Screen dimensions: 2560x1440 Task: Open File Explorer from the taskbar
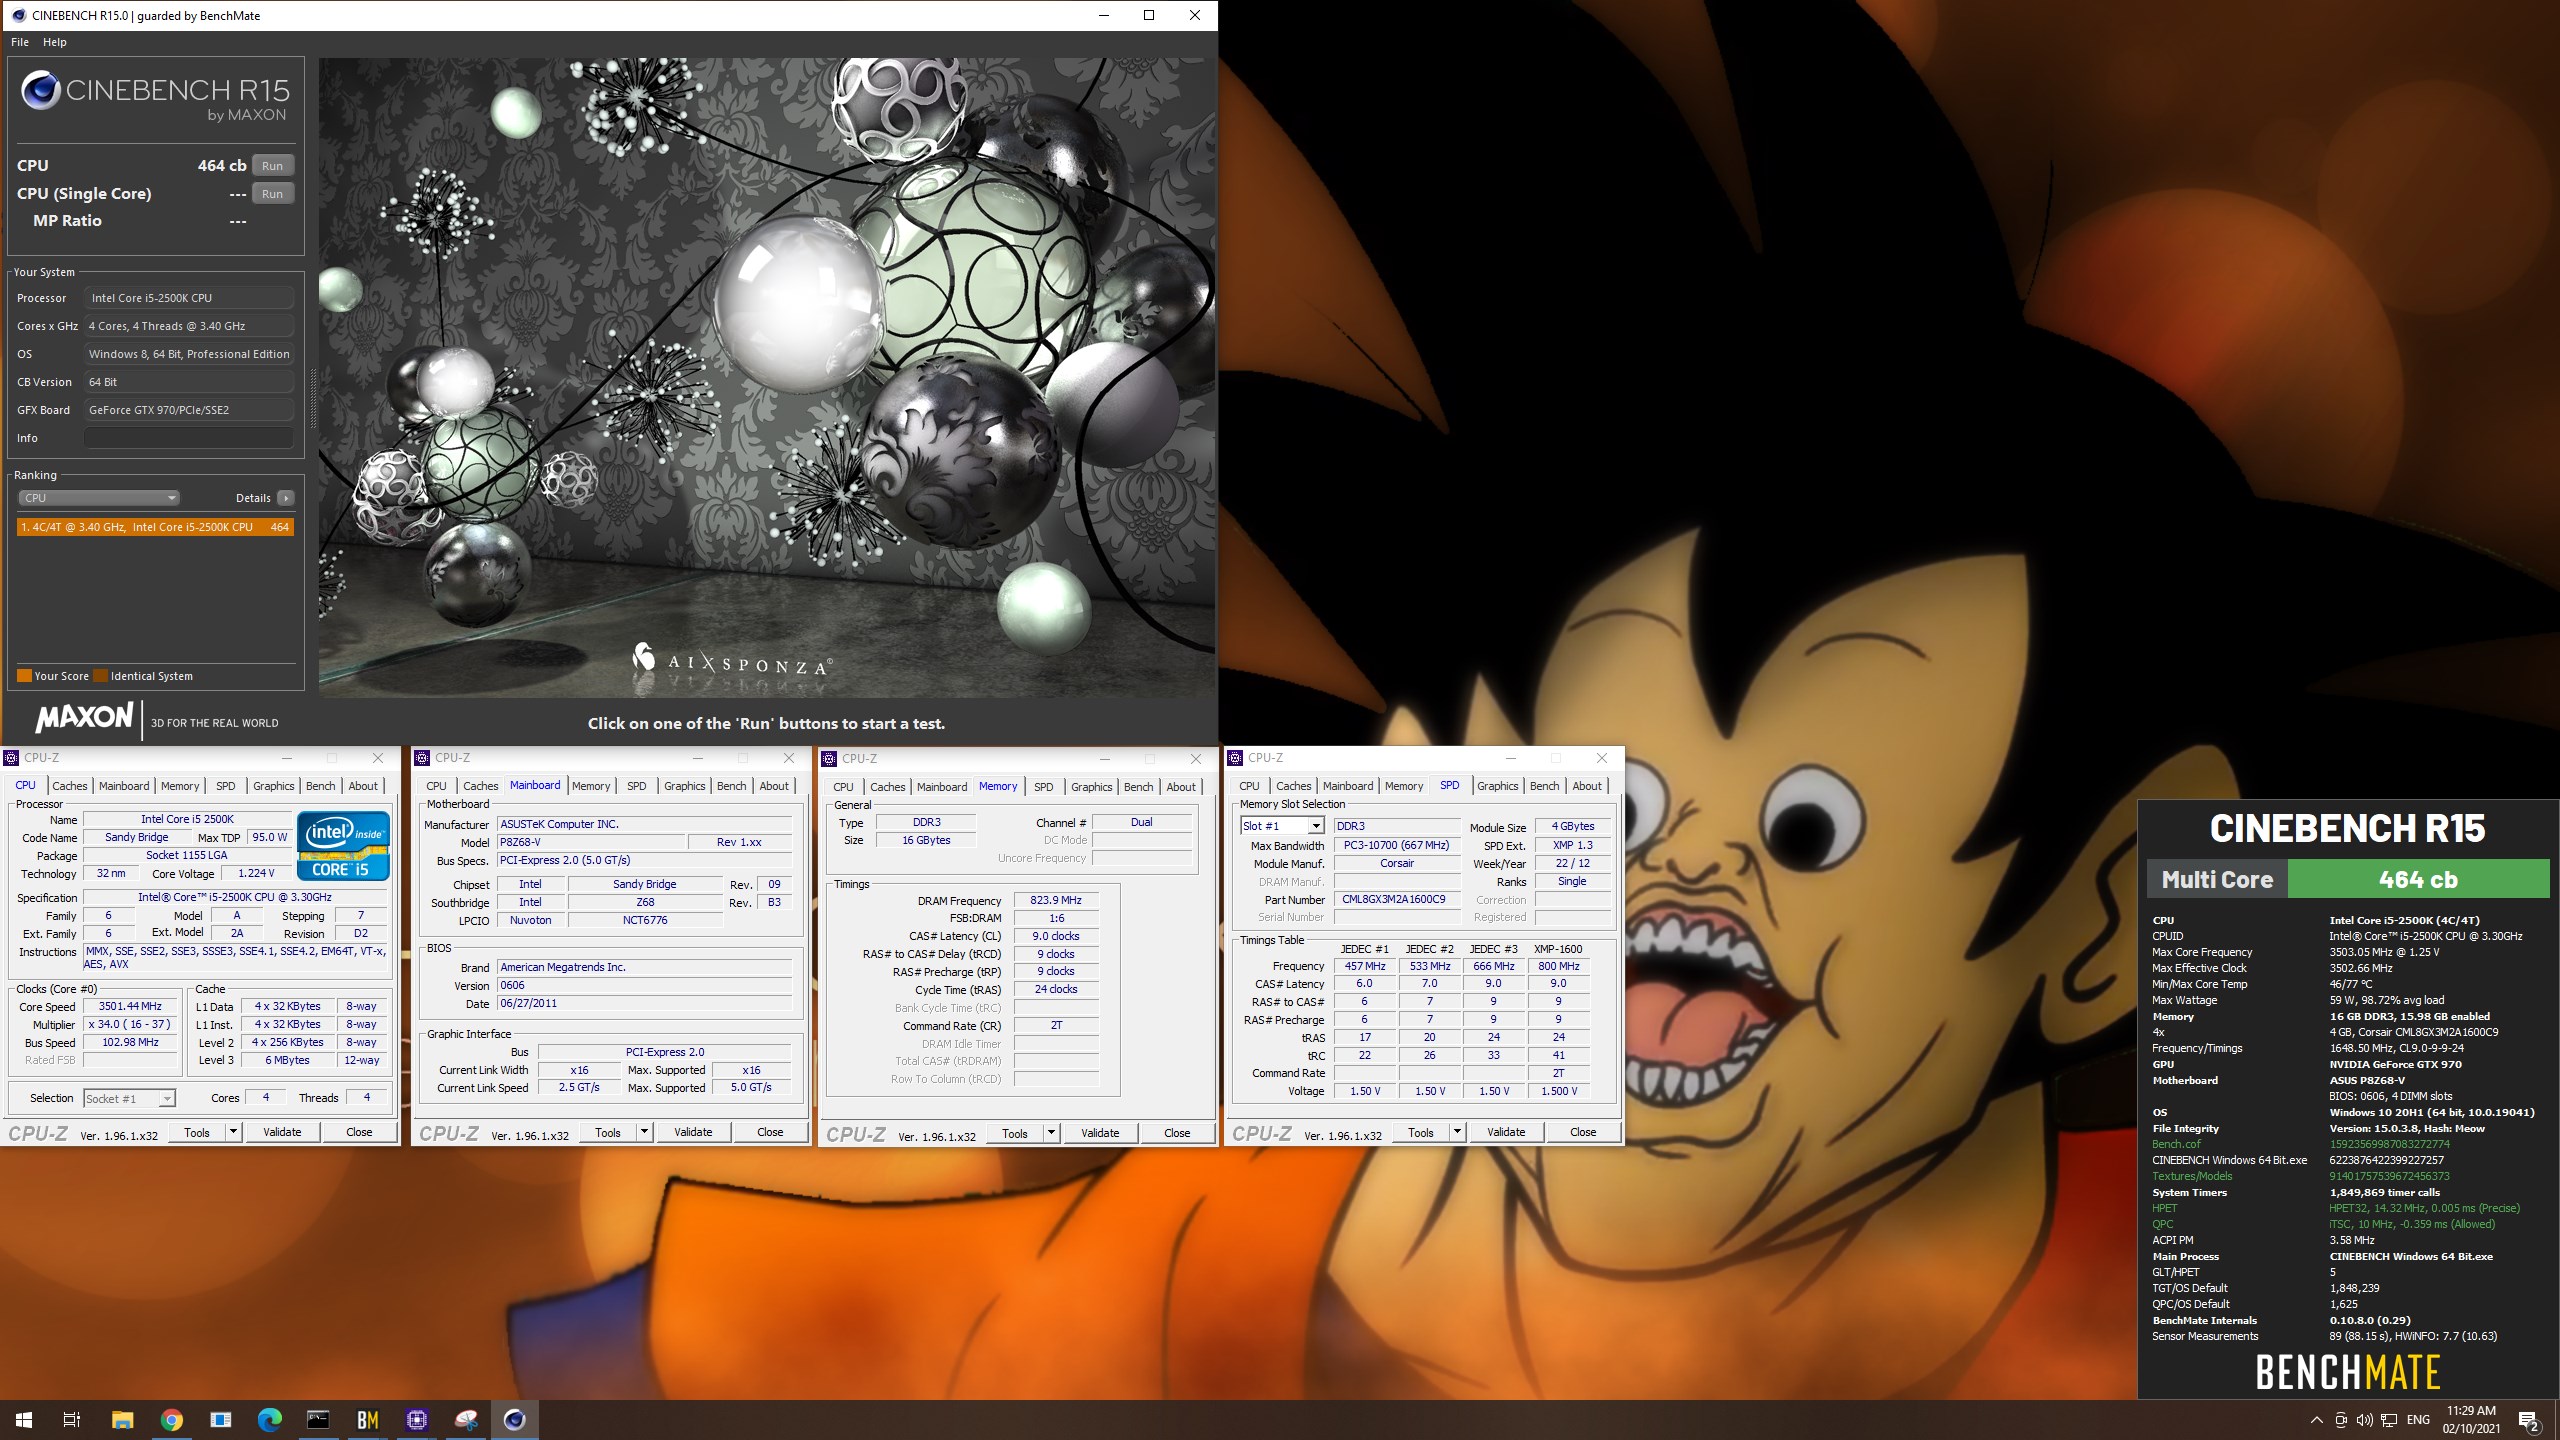(x=122, y=1420)
